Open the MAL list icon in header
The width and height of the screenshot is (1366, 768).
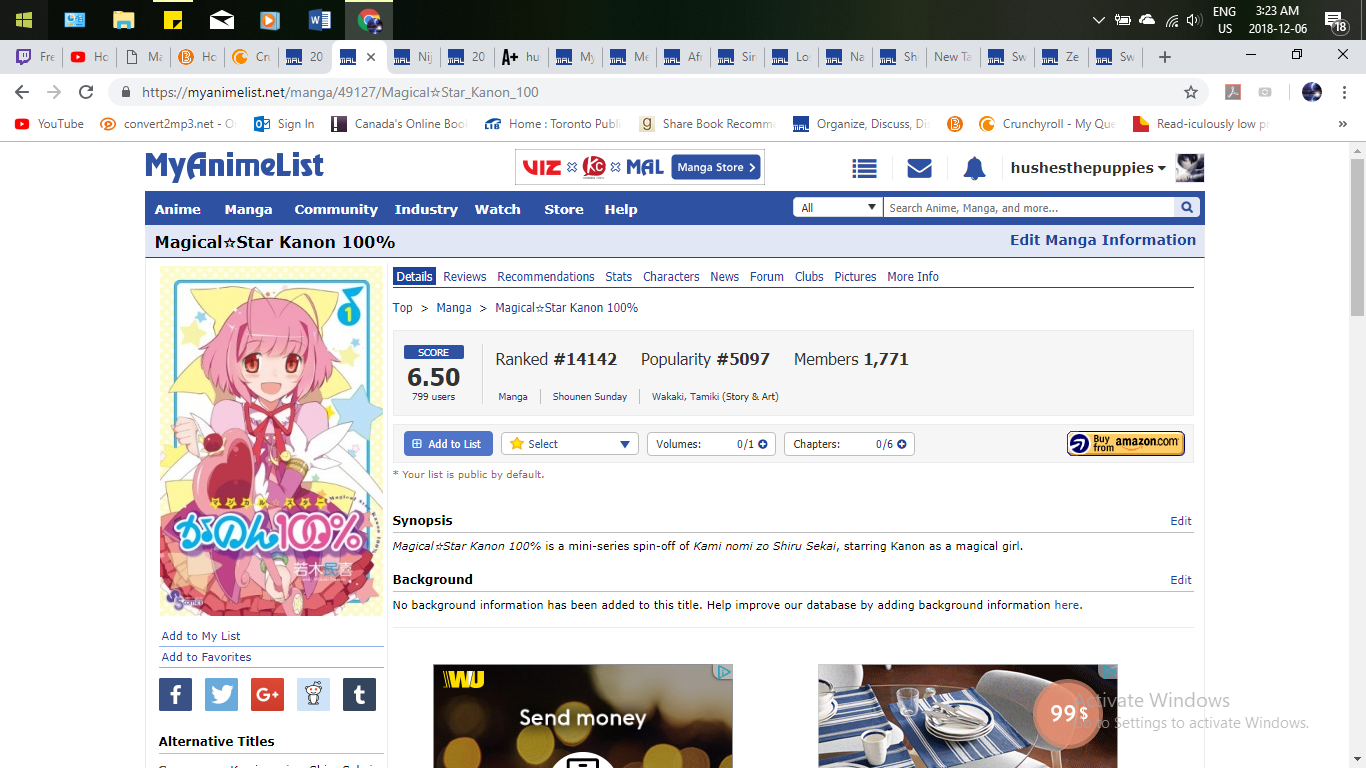click(864, 168)
